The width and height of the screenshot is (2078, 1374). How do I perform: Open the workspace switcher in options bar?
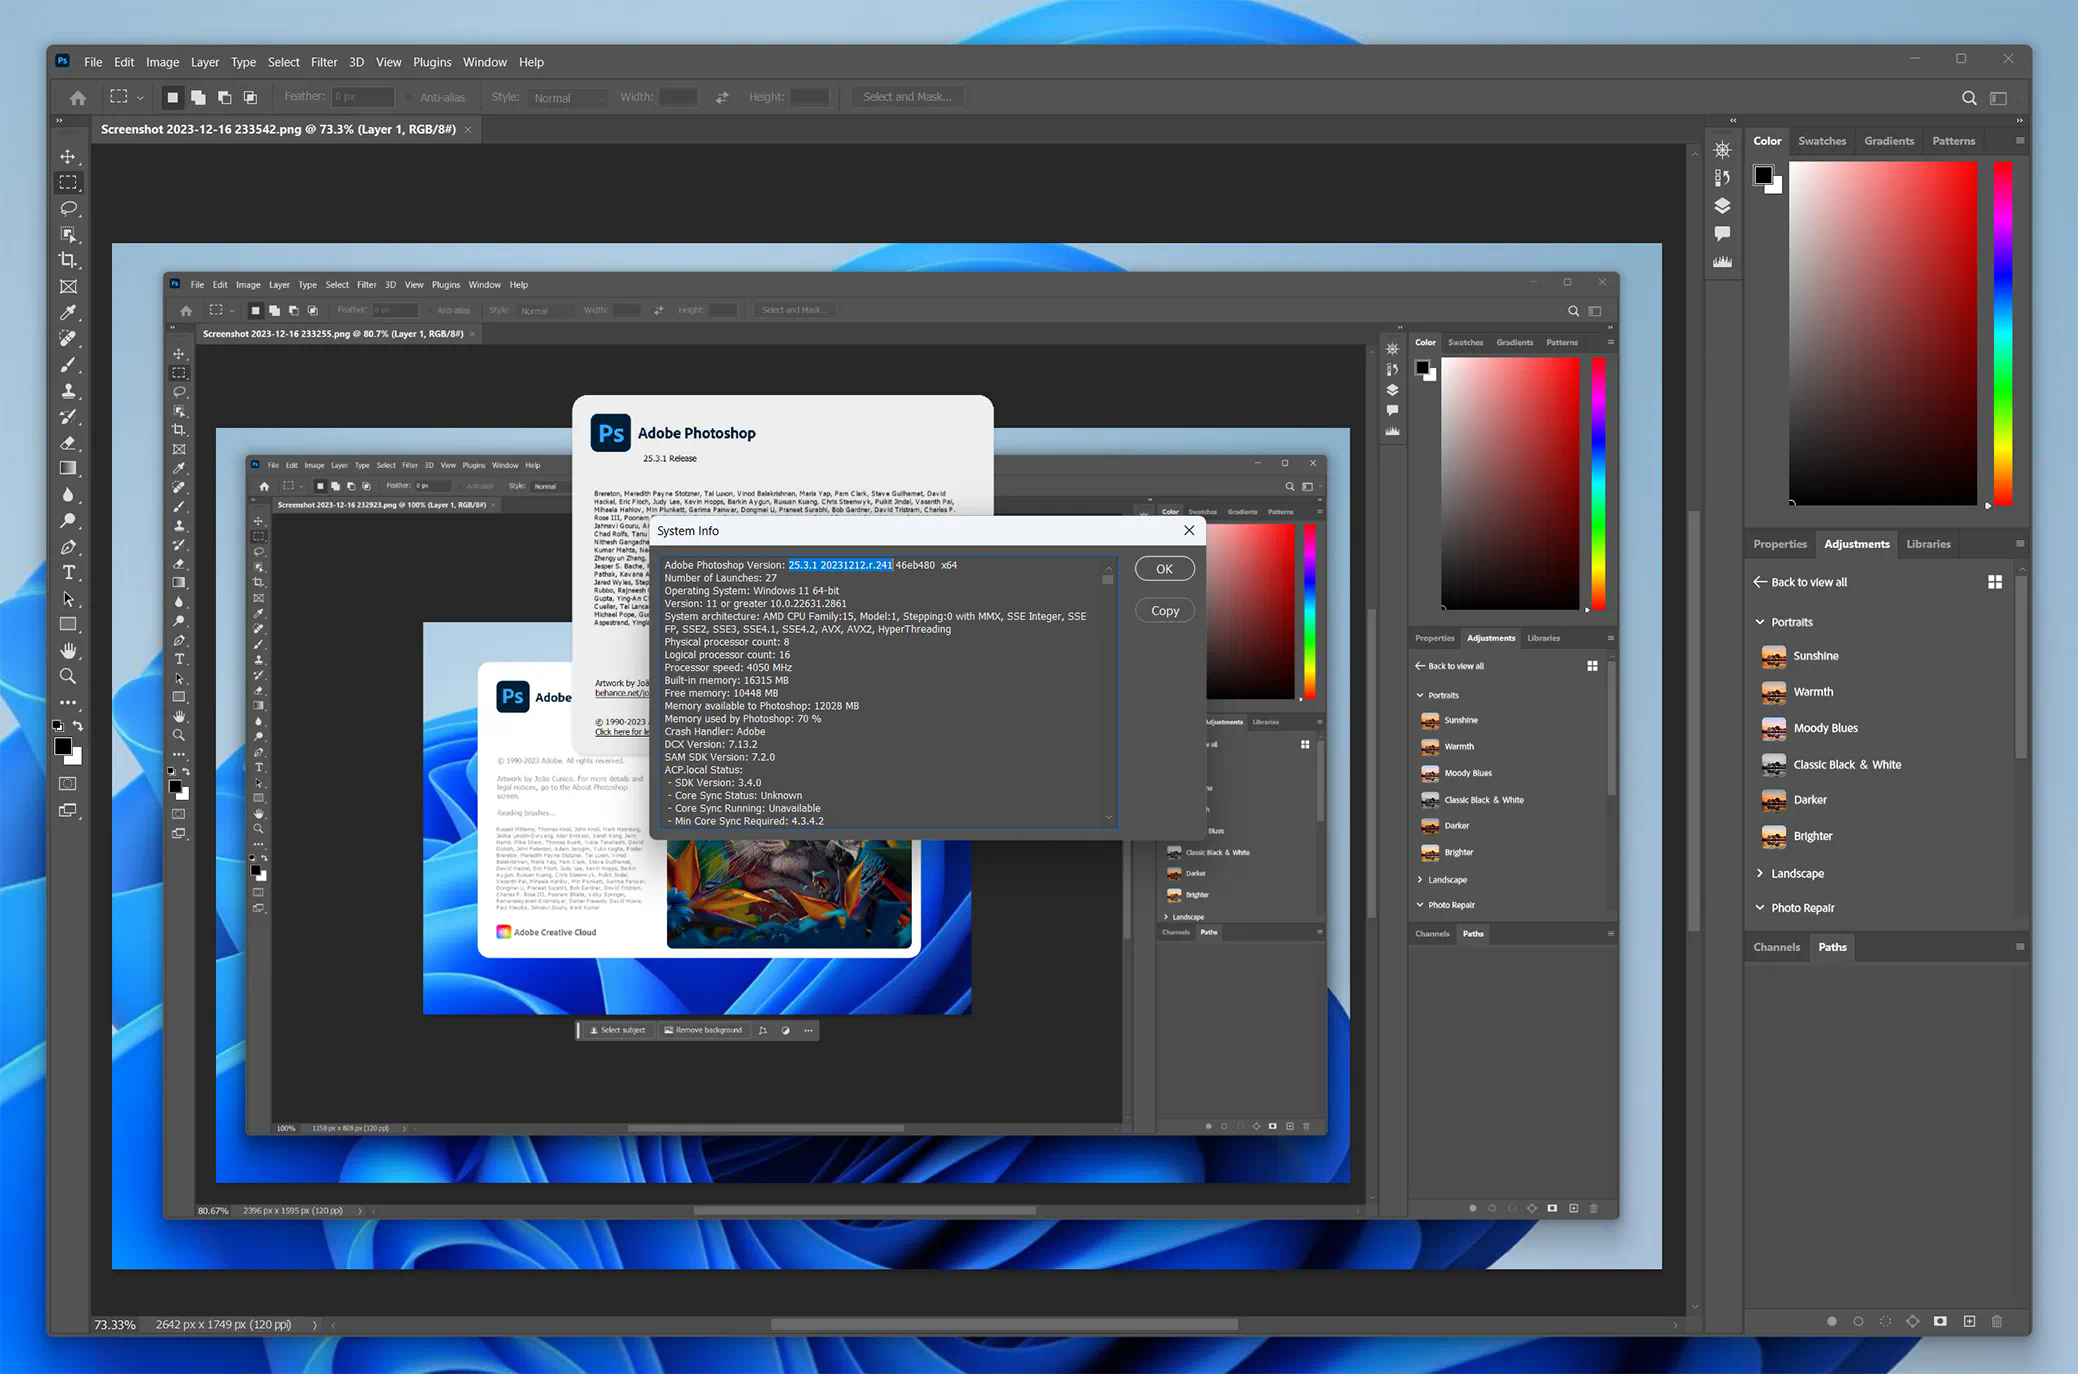[x=1999, y=98]
